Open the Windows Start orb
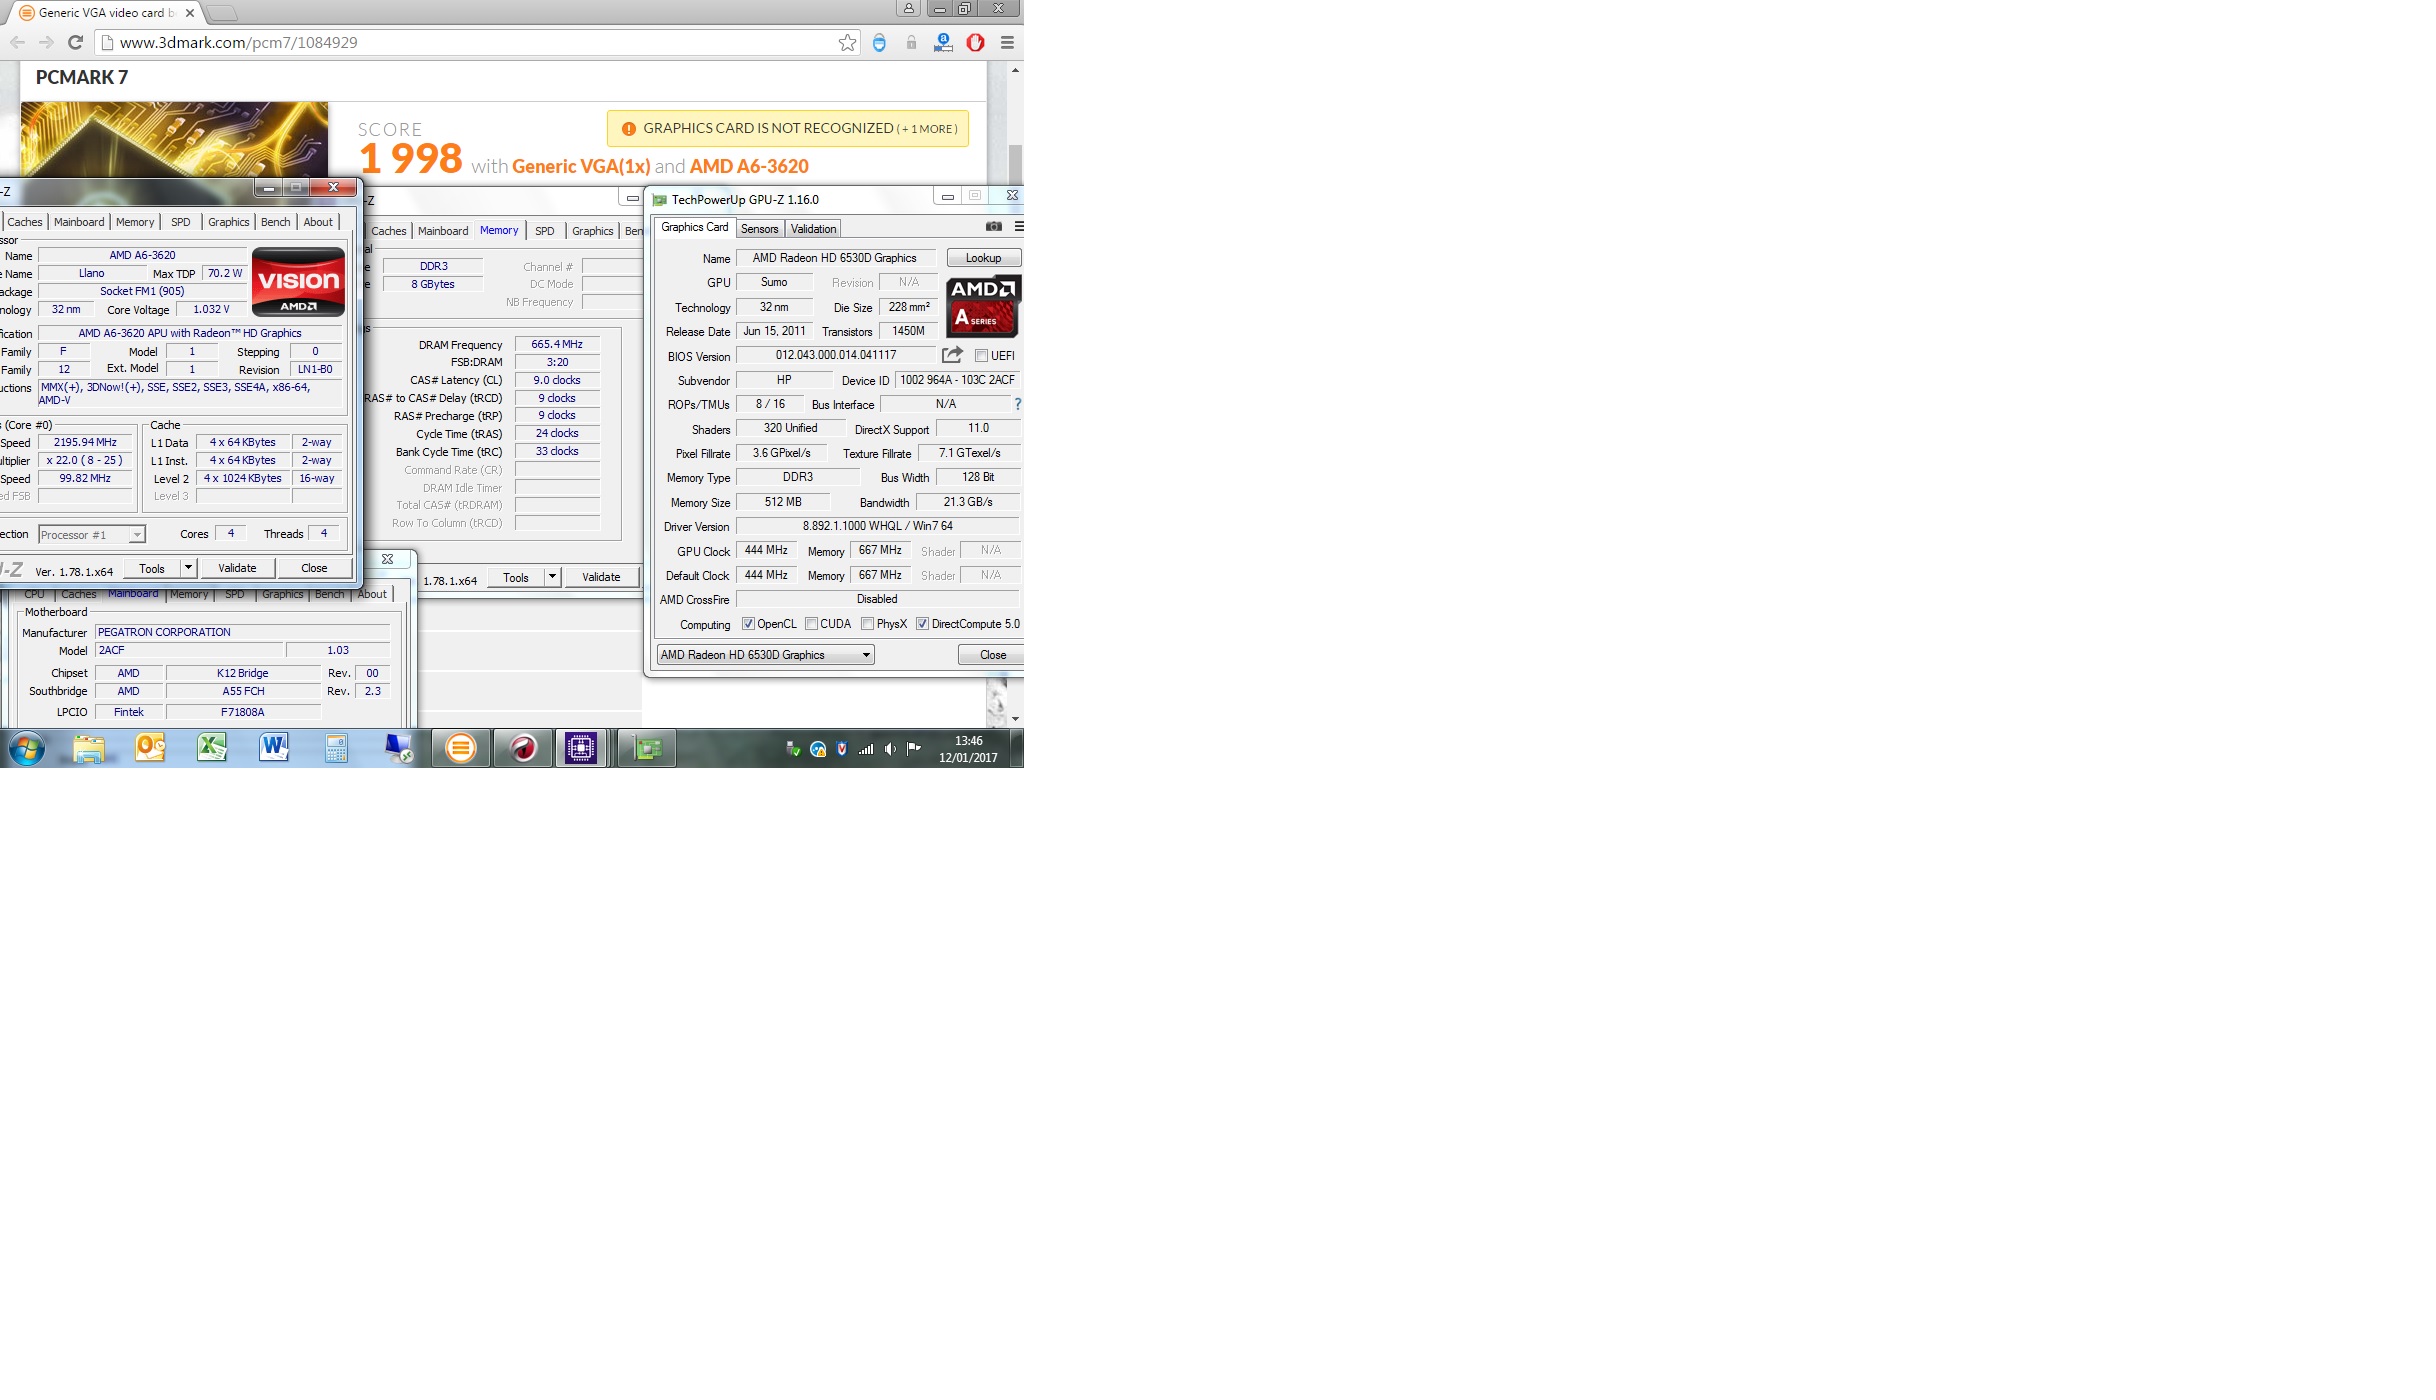This screenshot has width=2436, height=1400. tap(27, 748)
